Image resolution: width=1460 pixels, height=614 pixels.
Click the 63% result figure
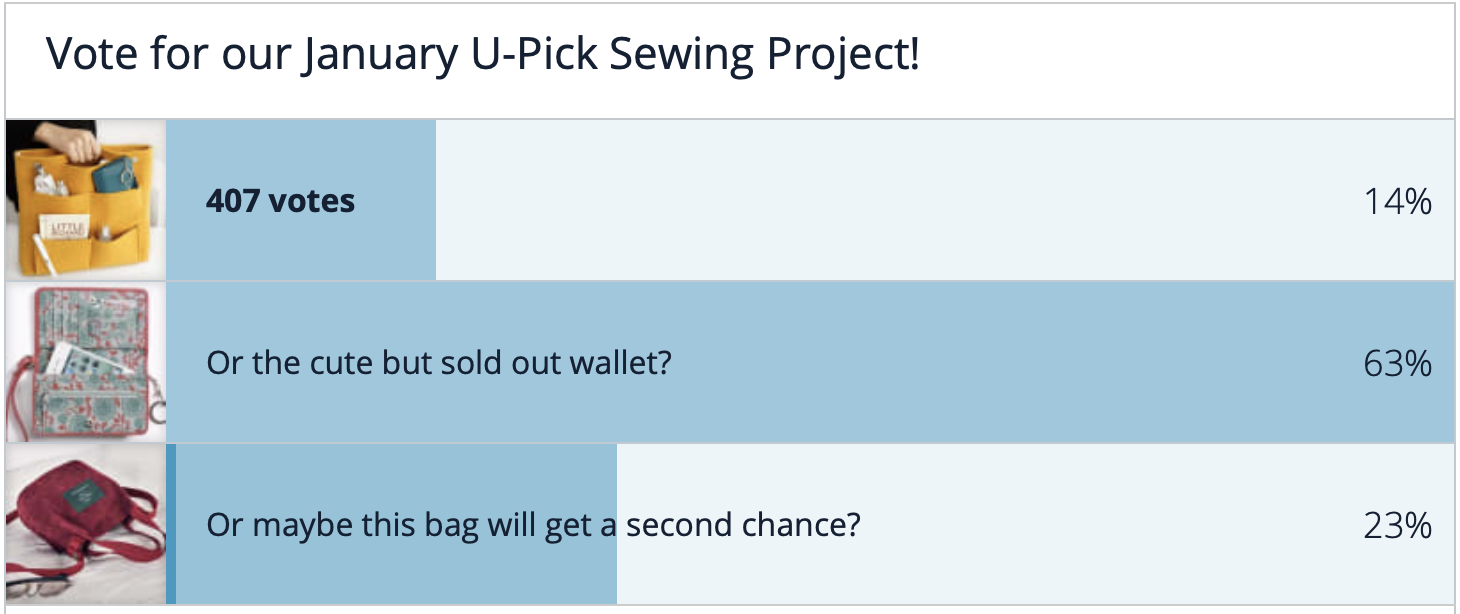coord(1398,364)
